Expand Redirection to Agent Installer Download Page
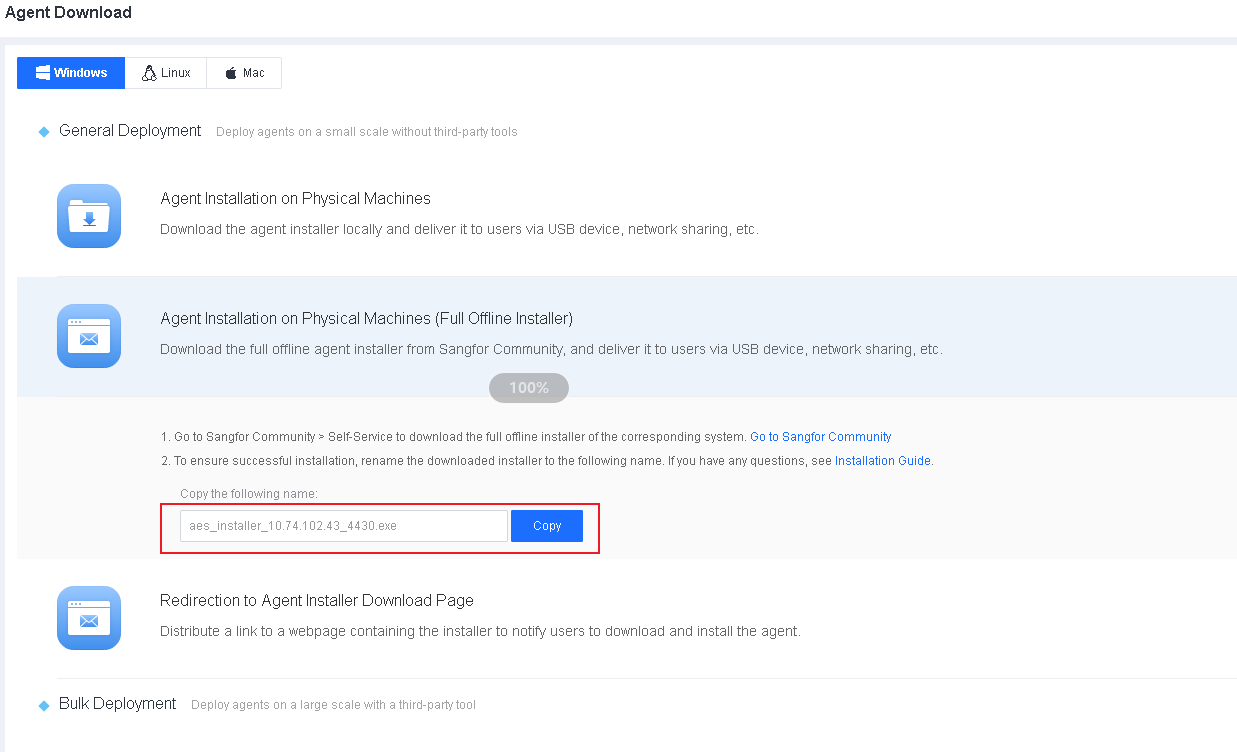 316,600
